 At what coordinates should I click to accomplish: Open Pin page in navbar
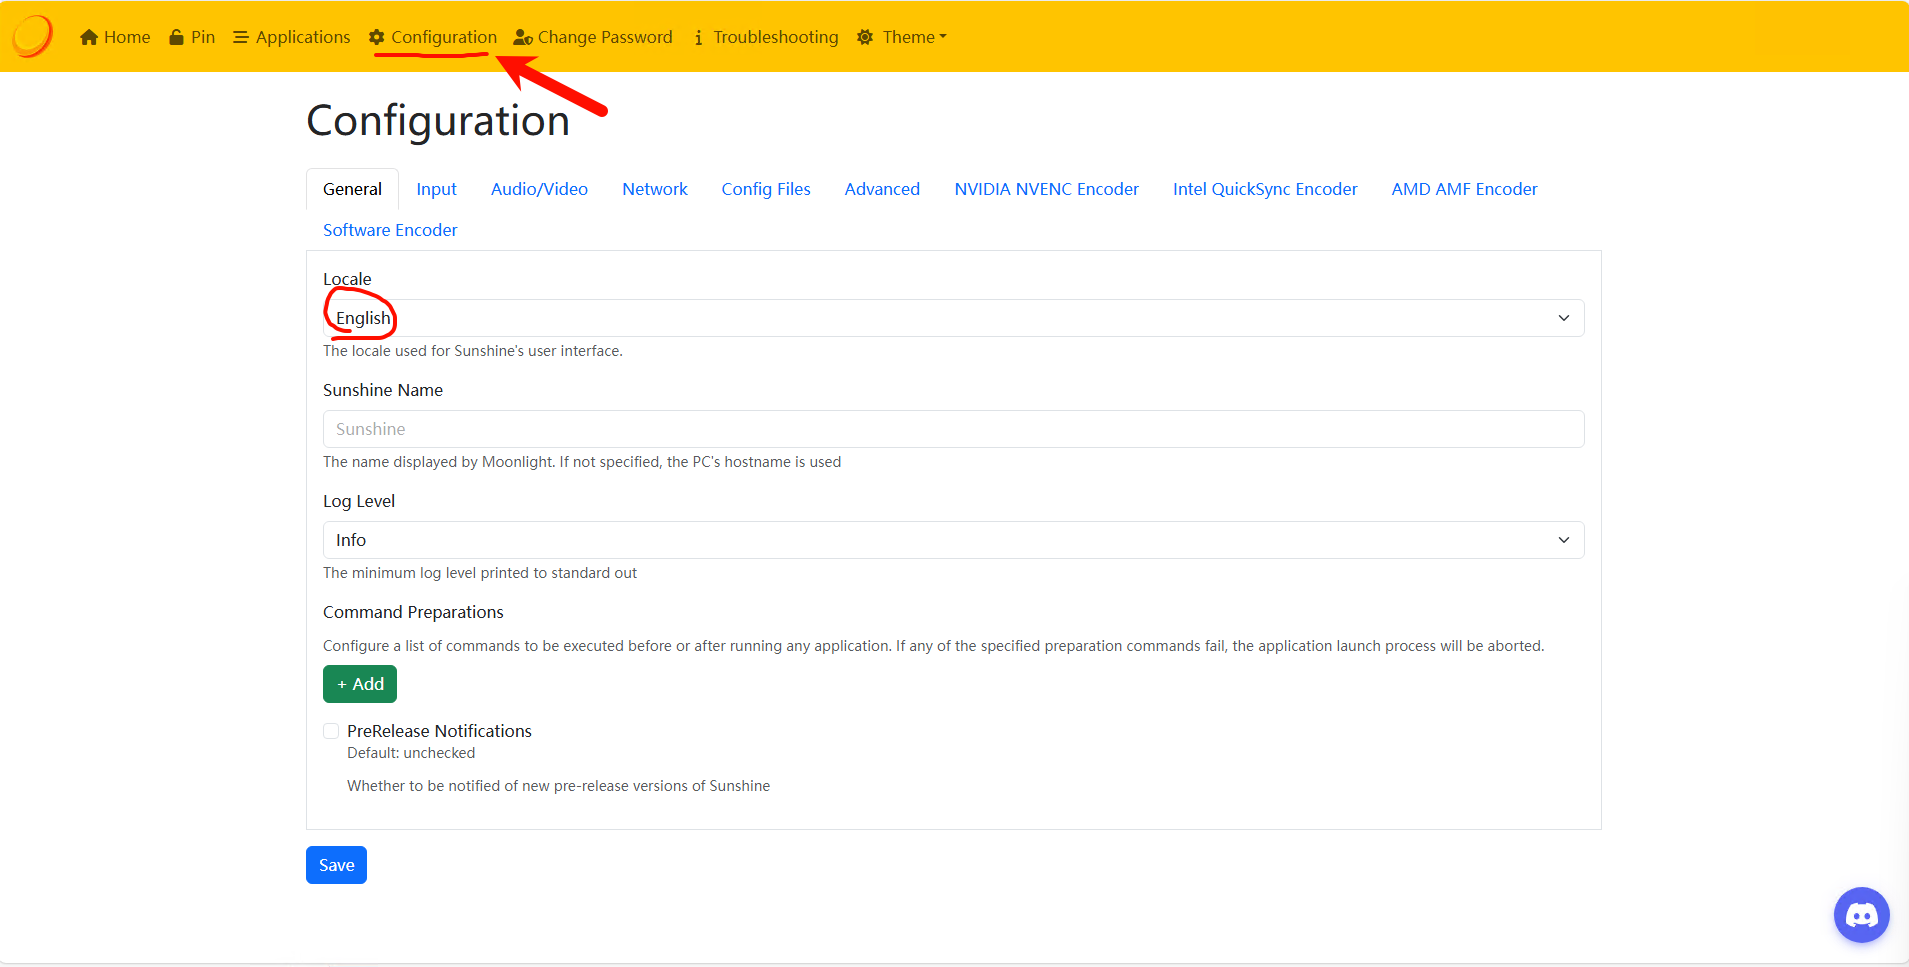pyautogui.click(x=192, y=37)
